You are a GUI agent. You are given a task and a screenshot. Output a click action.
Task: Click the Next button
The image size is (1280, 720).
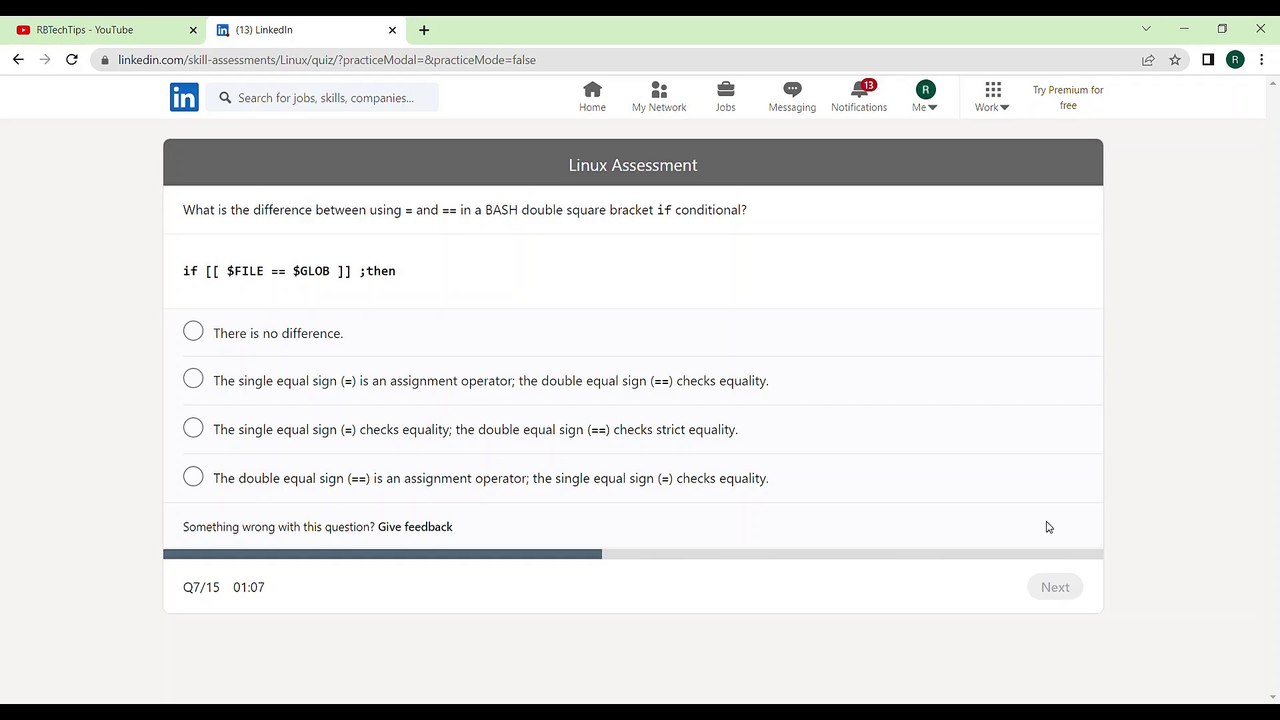1055,587
